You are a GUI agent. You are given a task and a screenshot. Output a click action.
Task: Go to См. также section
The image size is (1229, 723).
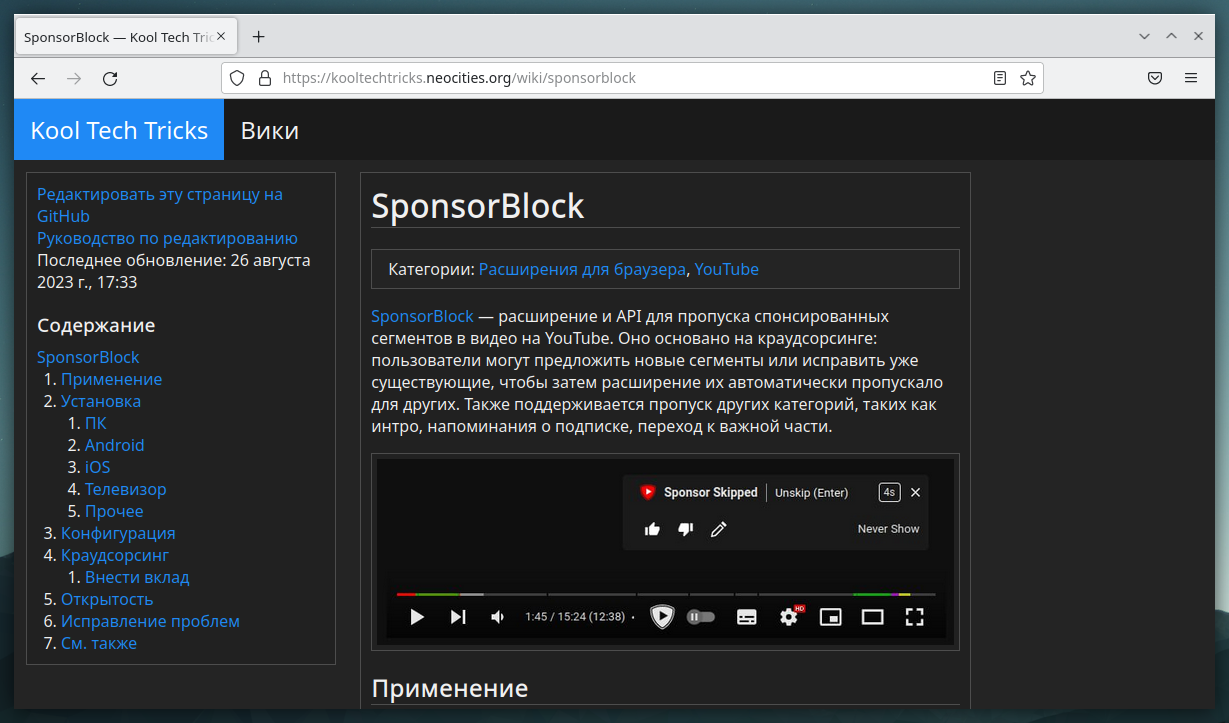coord(99,643)
